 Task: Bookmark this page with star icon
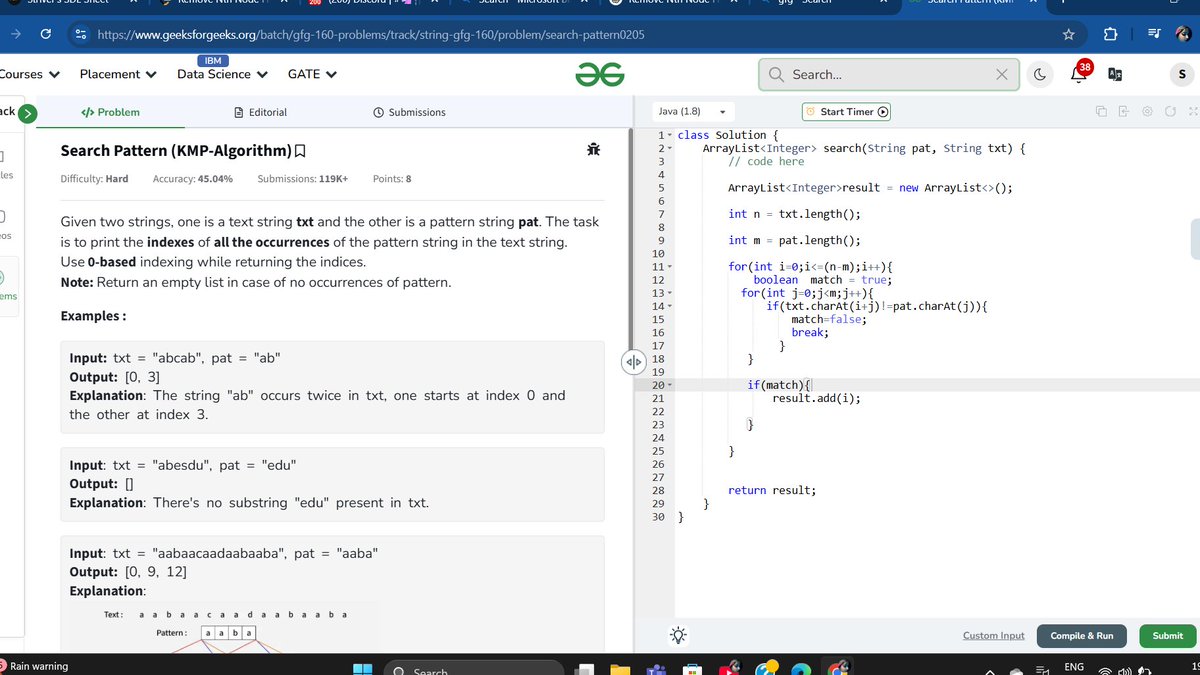coord(1068,35)
